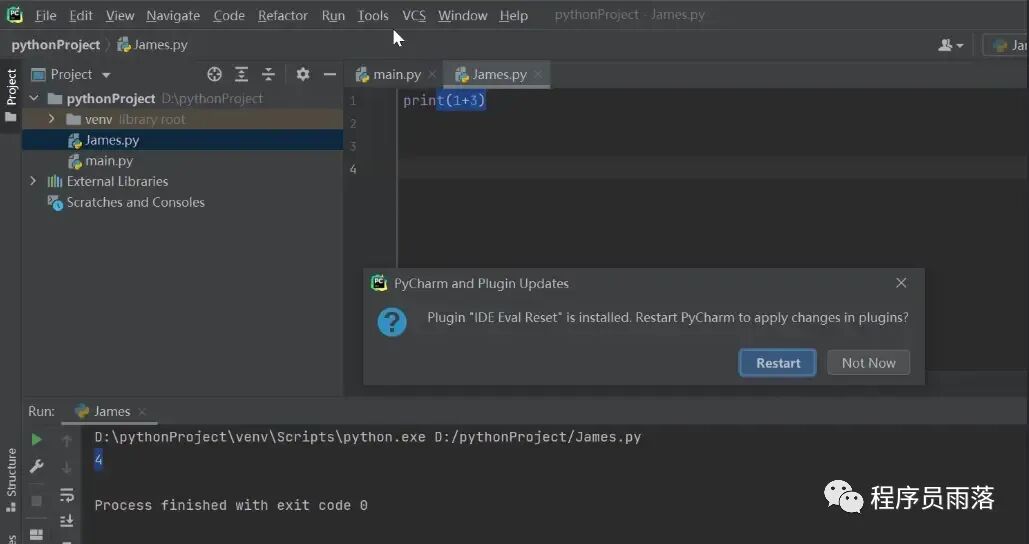Click the restore layout icon in Run panel
The width and height of the screenshot is (1029, 544).
[37, 535]
